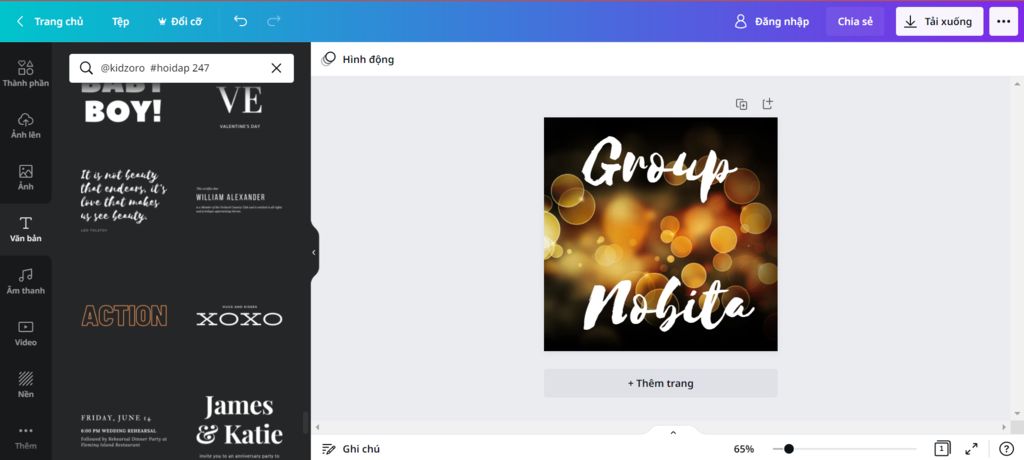
Task: Open the help question mark
Action: tap(1006, 449)
